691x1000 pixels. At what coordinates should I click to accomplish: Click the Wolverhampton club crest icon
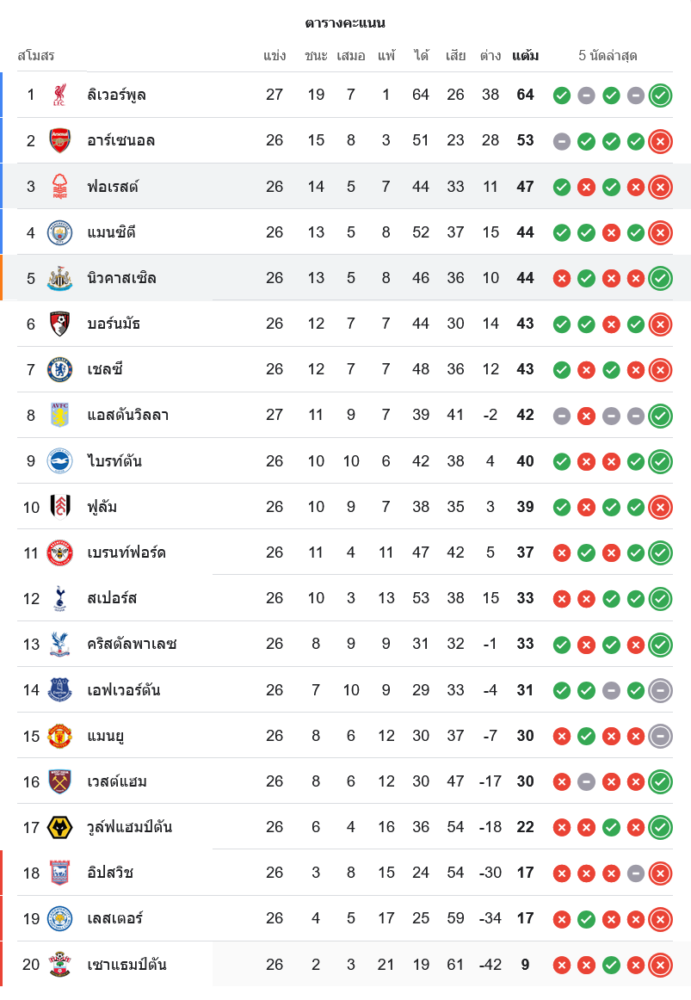point(59,827)
